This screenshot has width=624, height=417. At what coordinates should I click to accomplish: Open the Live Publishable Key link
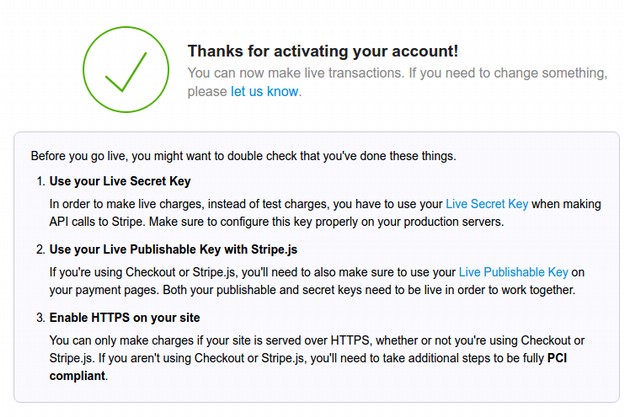(x=513, y=272)
